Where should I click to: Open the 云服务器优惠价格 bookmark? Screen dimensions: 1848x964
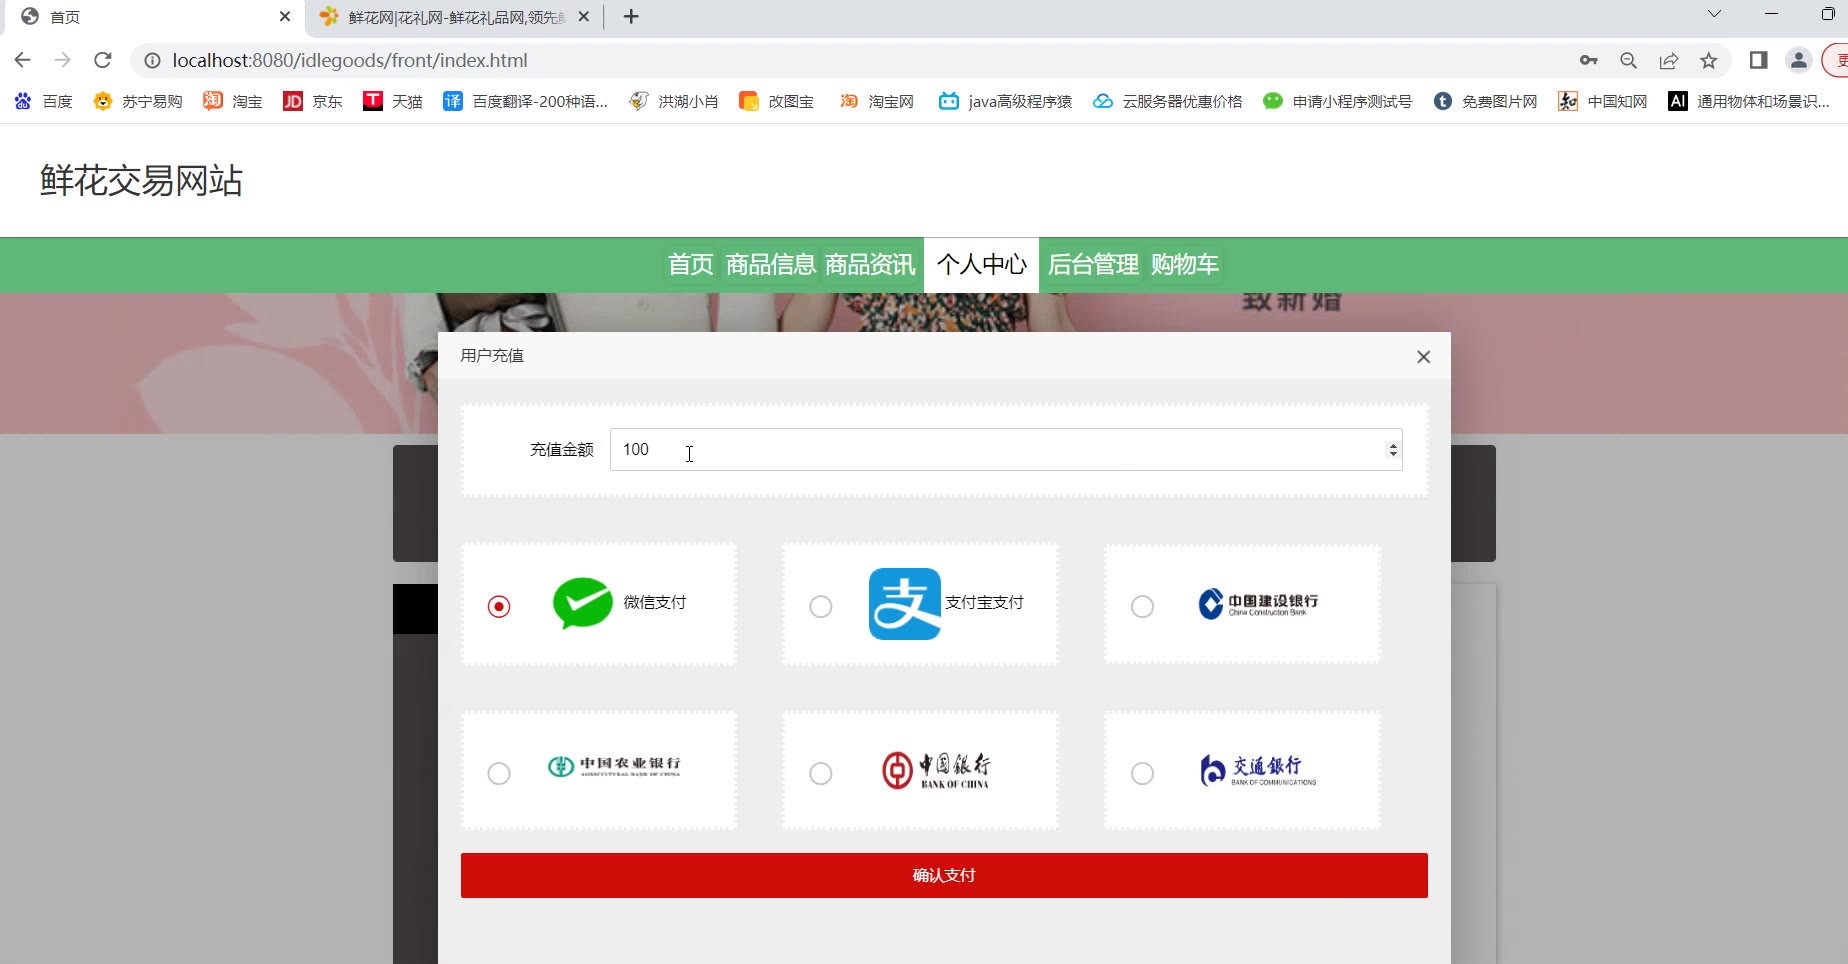(x=1168, y=101)
